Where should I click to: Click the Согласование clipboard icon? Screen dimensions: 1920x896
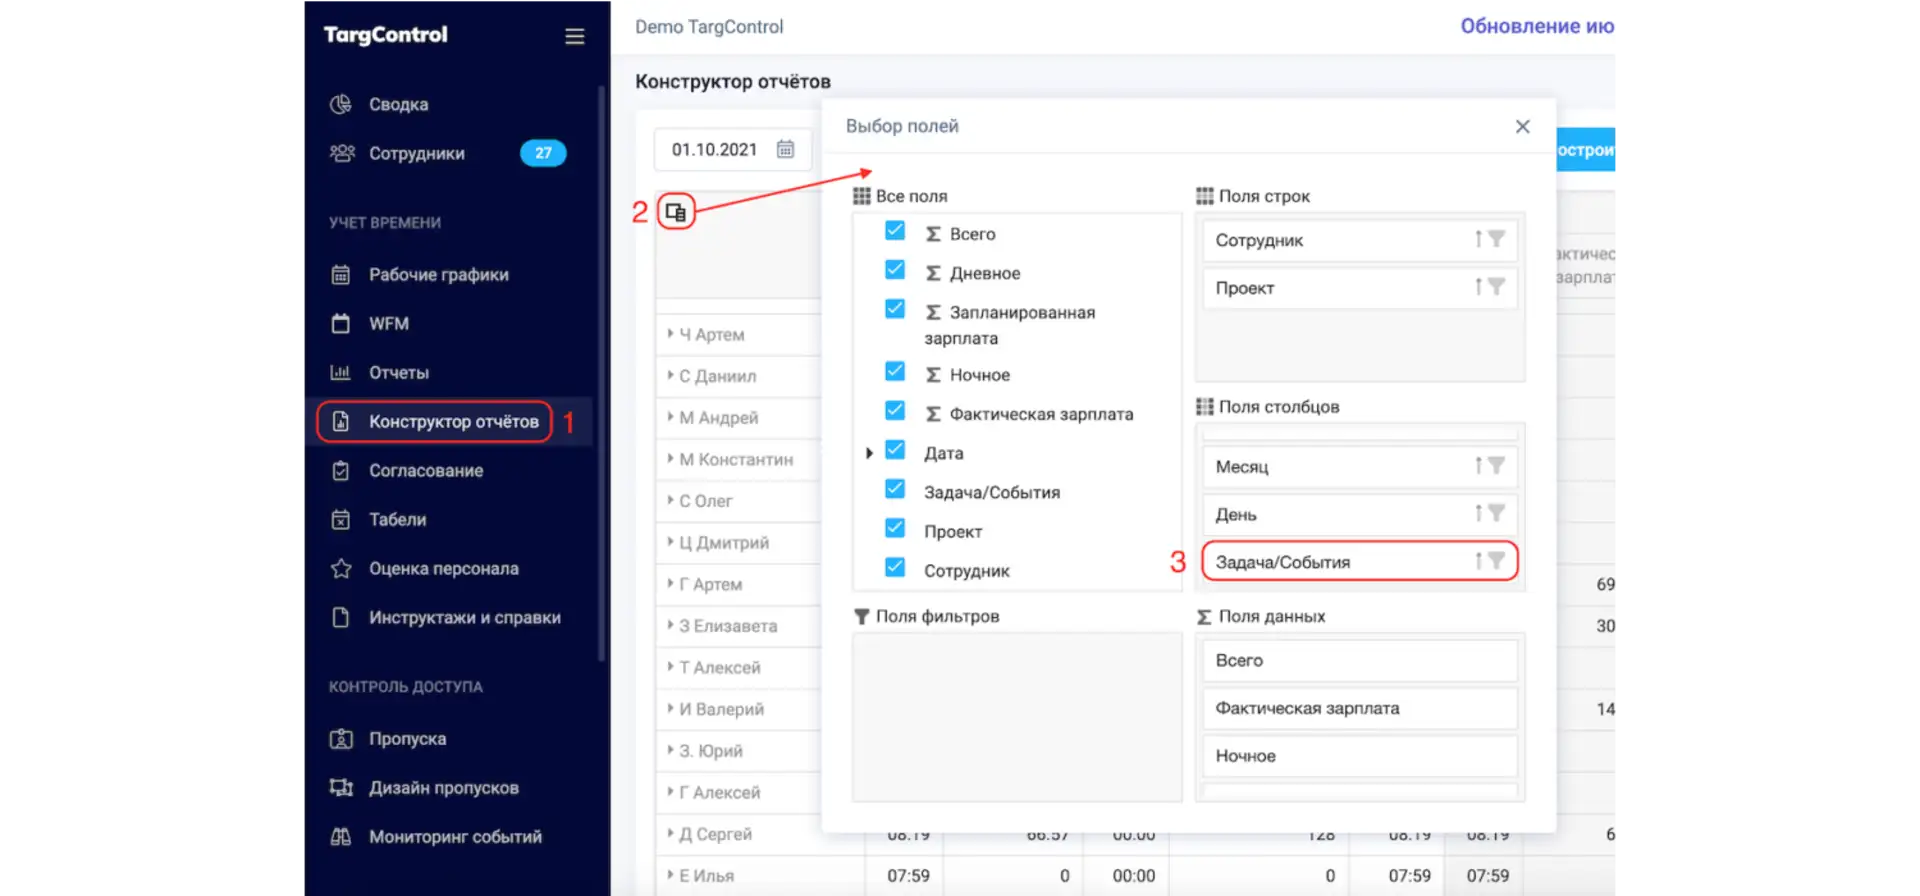(341, 470)
